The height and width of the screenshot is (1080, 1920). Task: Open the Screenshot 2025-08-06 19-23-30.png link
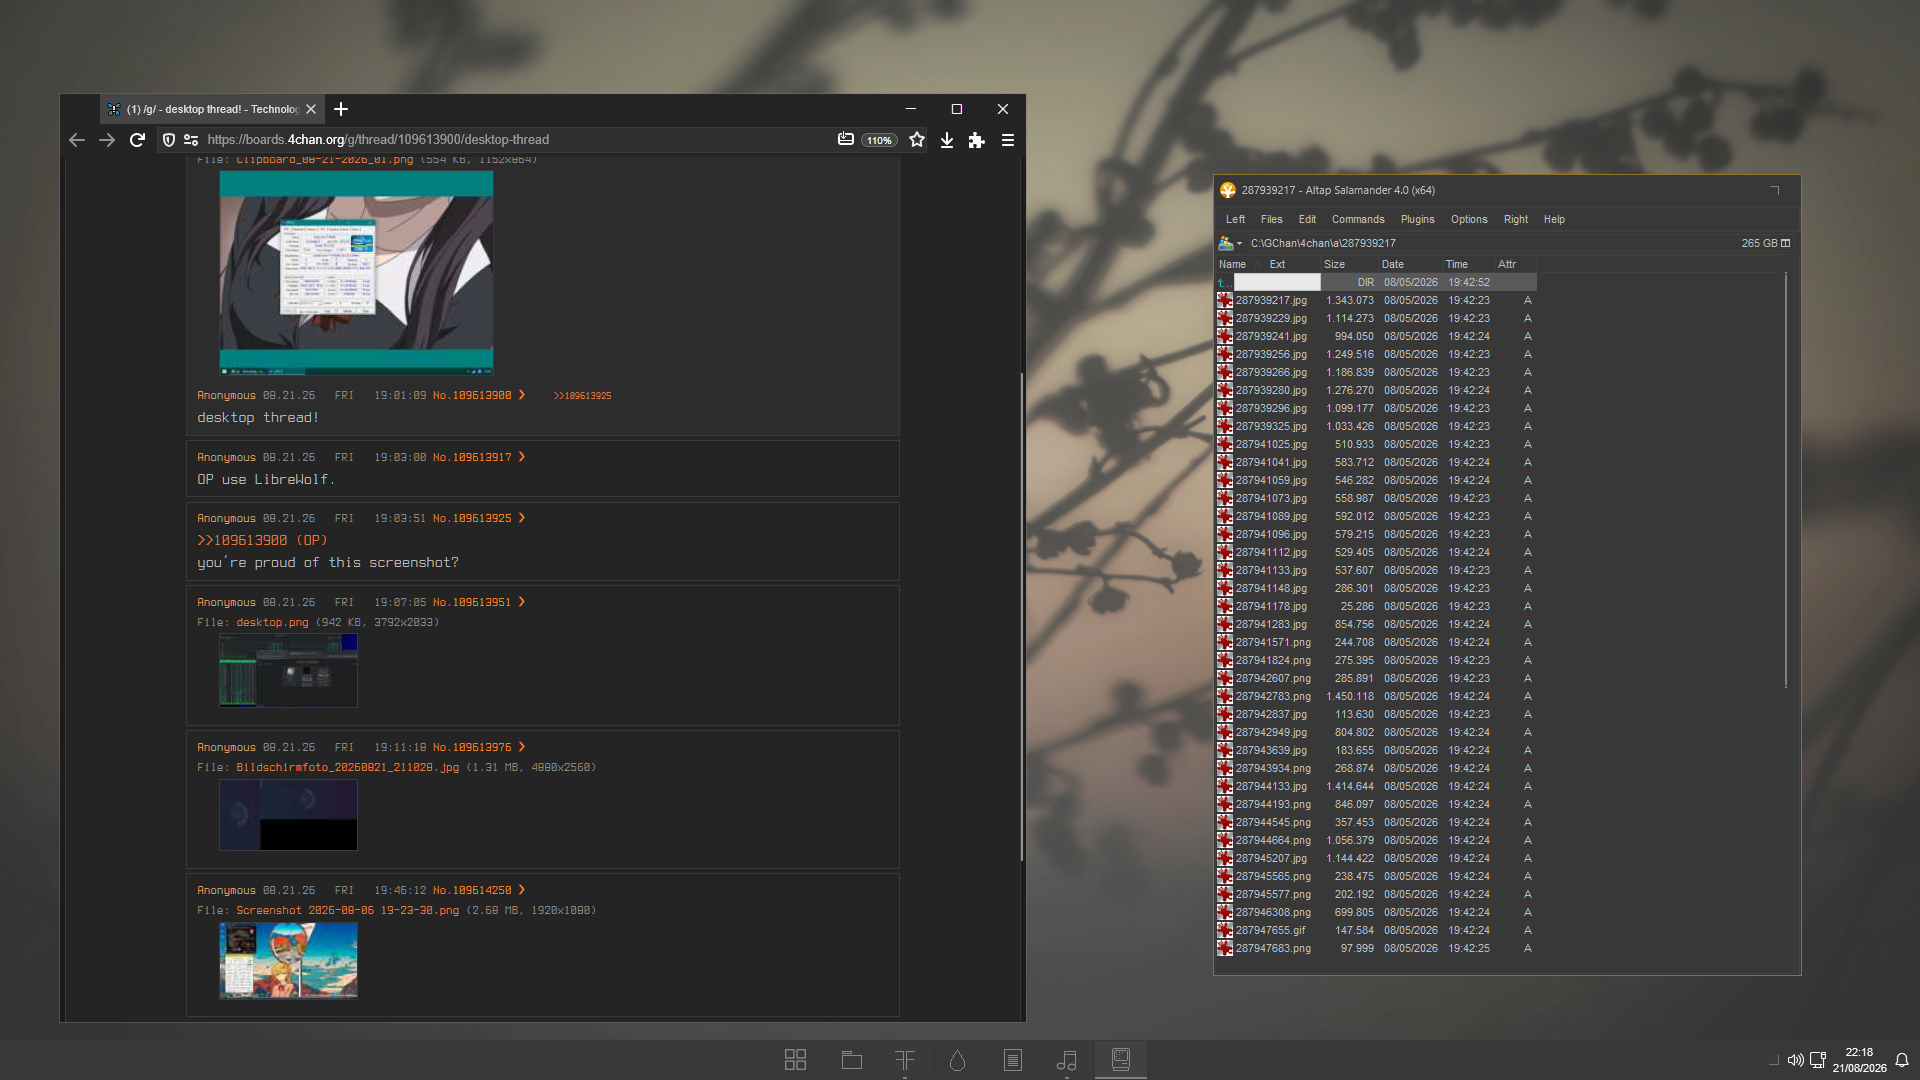pos(347,910)
